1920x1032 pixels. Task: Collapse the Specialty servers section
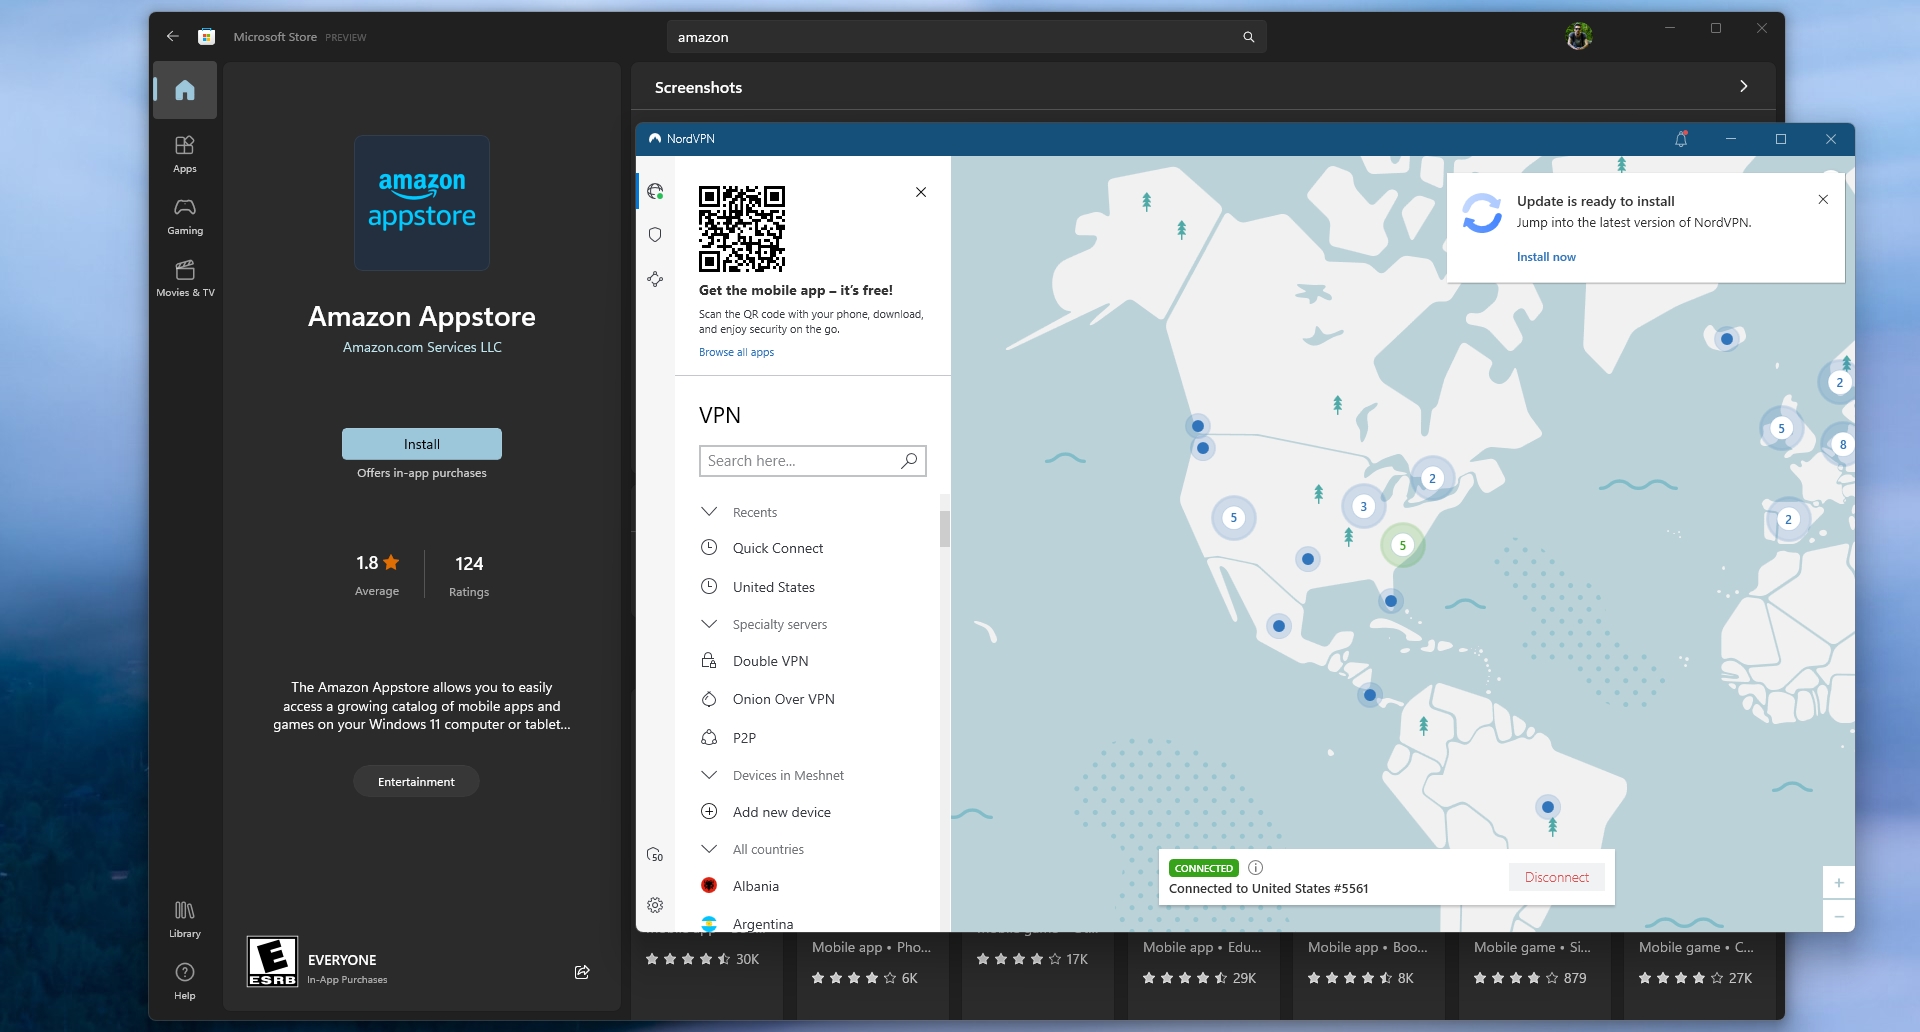pyautogui.click(x=709, y=624)
